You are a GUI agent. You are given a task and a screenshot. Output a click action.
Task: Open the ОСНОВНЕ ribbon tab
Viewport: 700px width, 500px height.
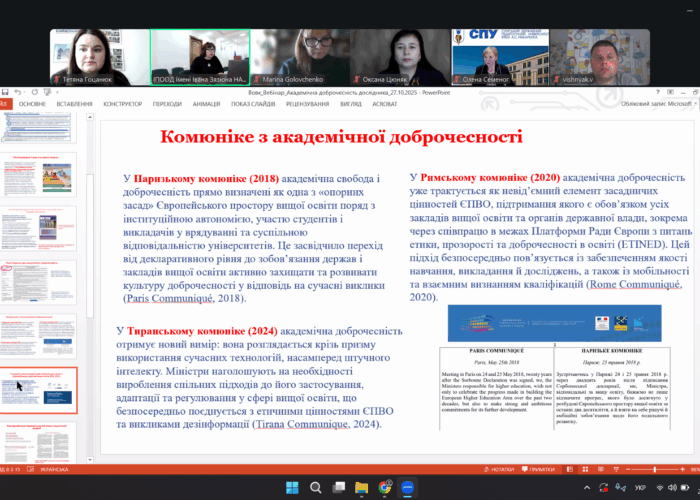coord(32,103)
